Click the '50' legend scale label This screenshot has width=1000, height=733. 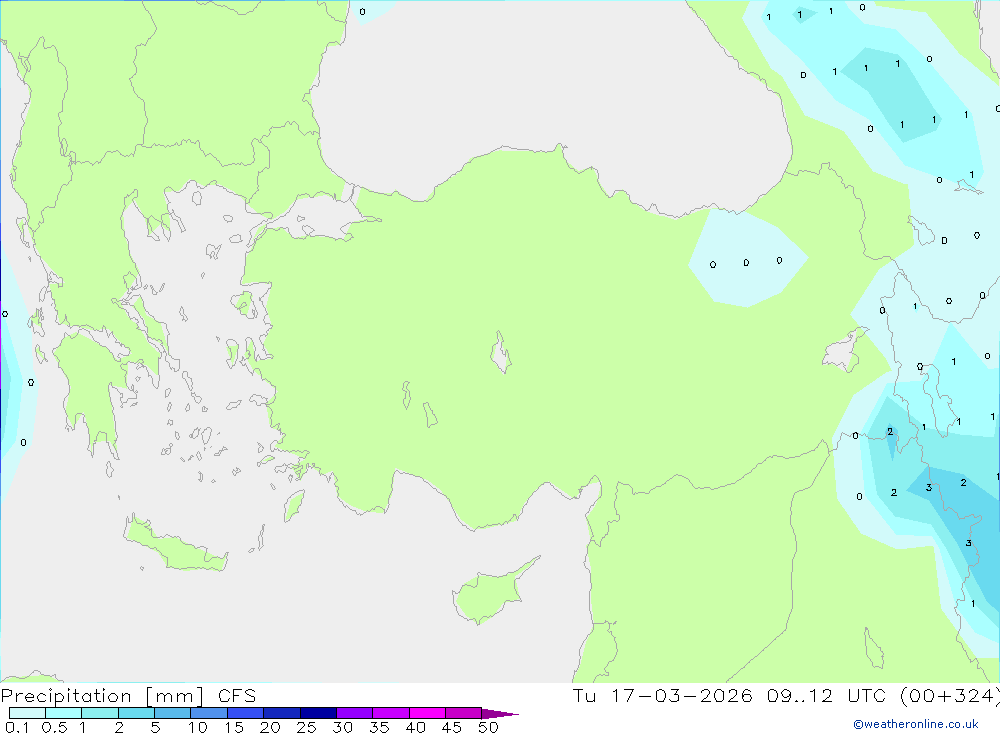[489, 727]
